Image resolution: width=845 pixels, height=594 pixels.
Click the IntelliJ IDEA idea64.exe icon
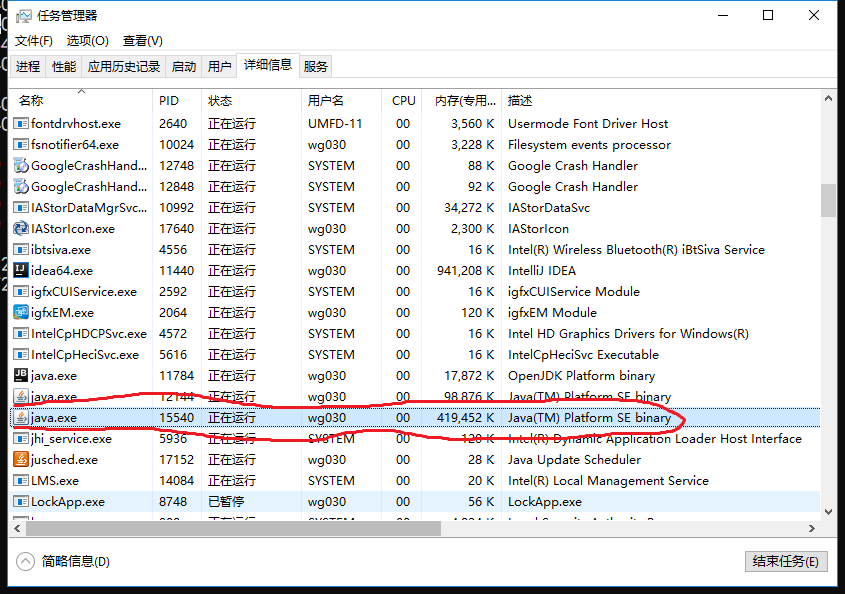pos(21,271)
